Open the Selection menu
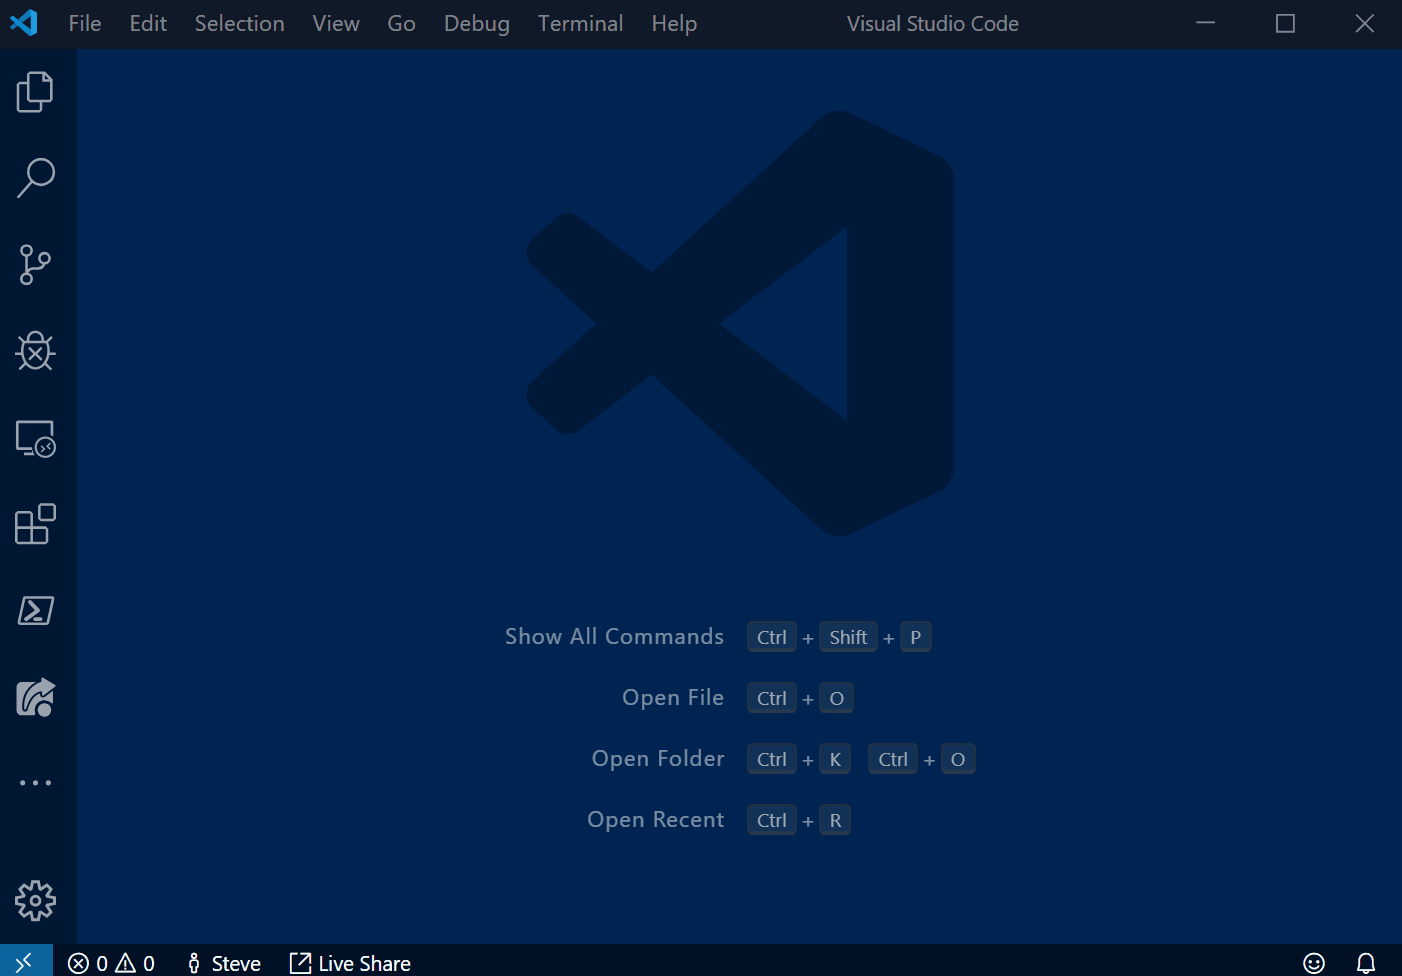This screenshot has width=1402, height=976. (x=239, y=23)
